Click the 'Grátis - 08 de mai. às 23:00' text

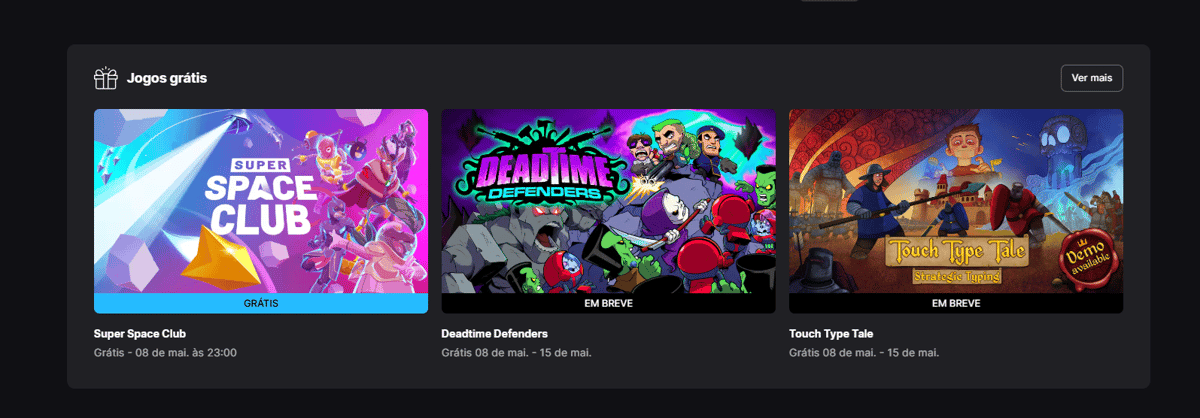click(165, 353)
